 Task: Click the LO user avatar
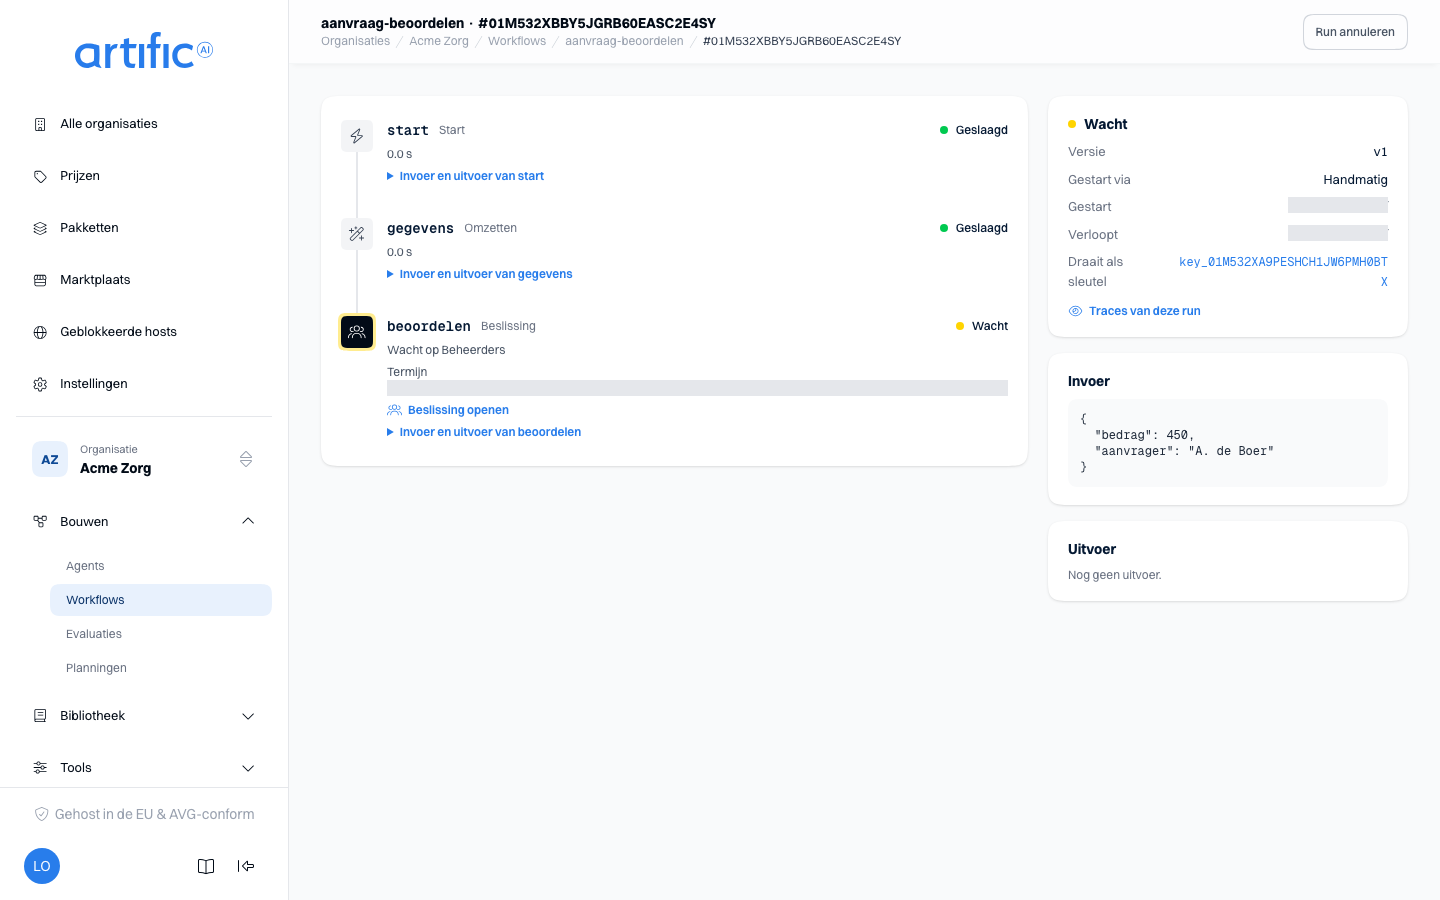pos(42,866)
